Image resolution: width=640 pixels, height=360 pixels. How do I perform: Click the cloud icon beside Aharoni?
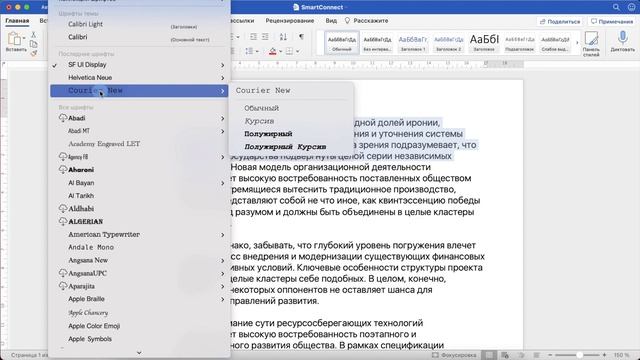click(x=62, y=169)
